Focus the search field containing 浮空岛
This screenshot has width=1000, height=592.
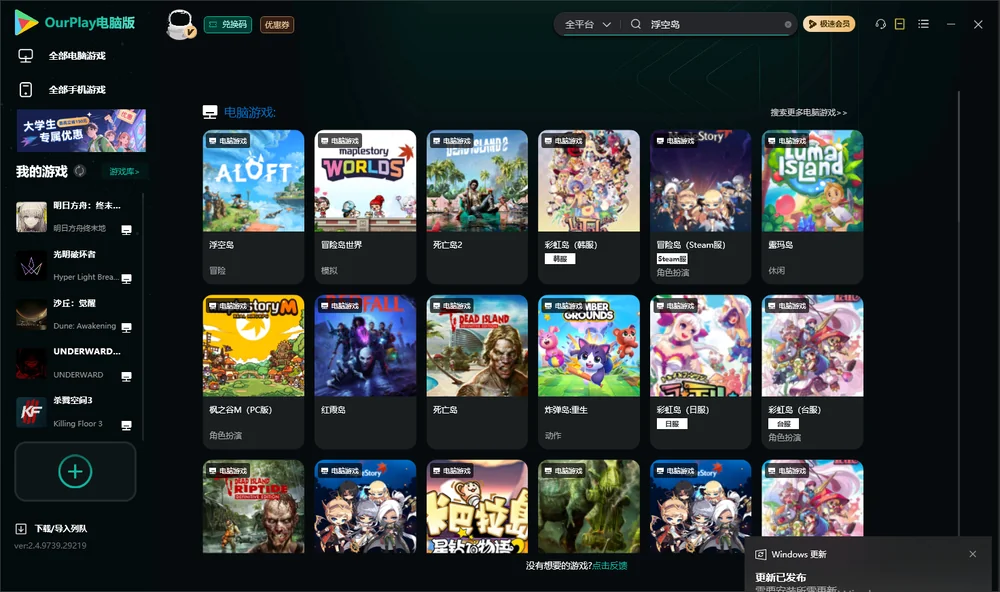click(x=714, y=24)
